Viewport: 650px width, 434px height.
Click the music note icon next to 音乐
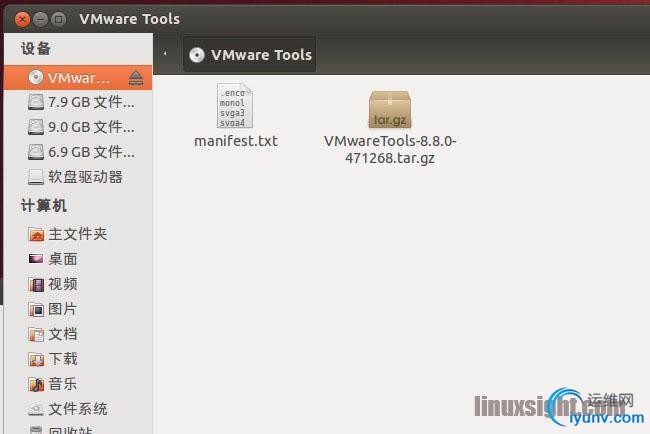(36, 384)
